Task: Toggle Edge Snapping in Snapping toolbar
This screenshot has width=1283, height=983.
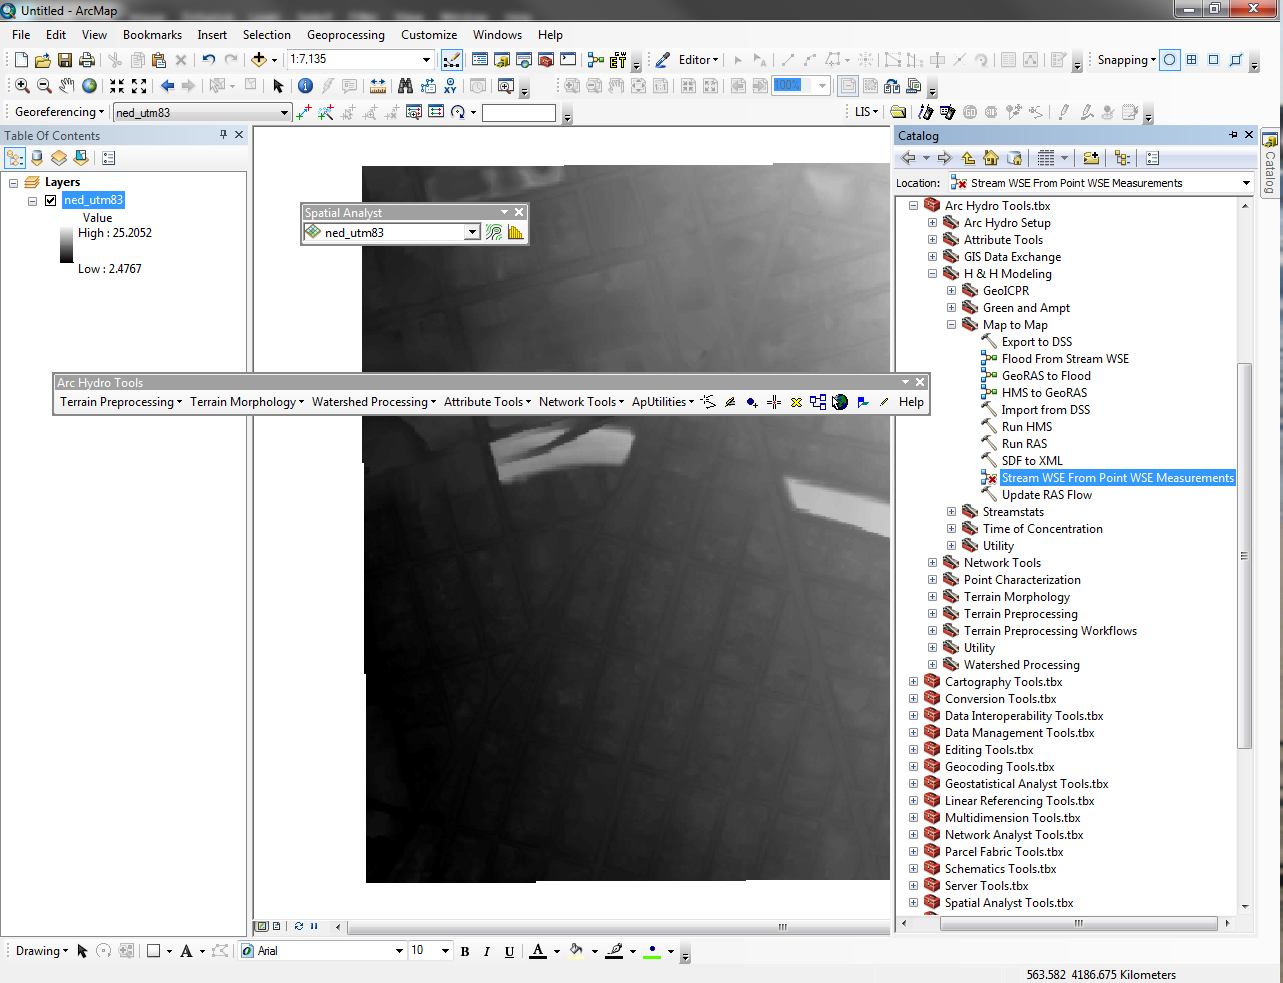Action: tap(1236, 60)
